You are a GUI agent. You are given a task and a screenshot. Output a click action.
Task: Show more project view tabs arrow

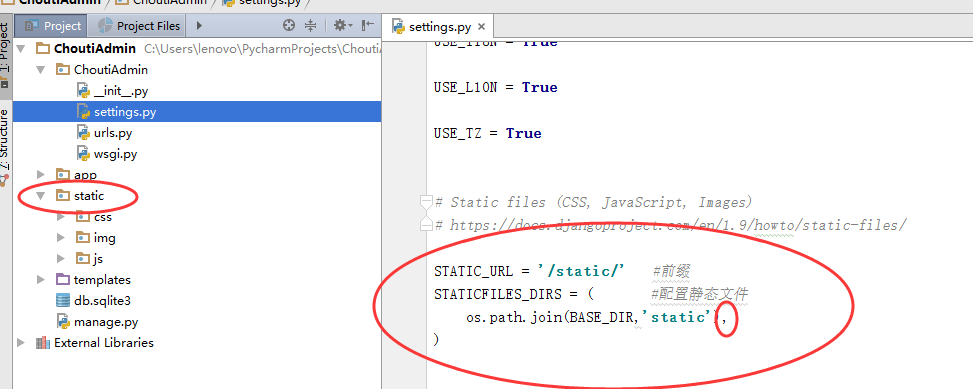[x=199, y=25]
